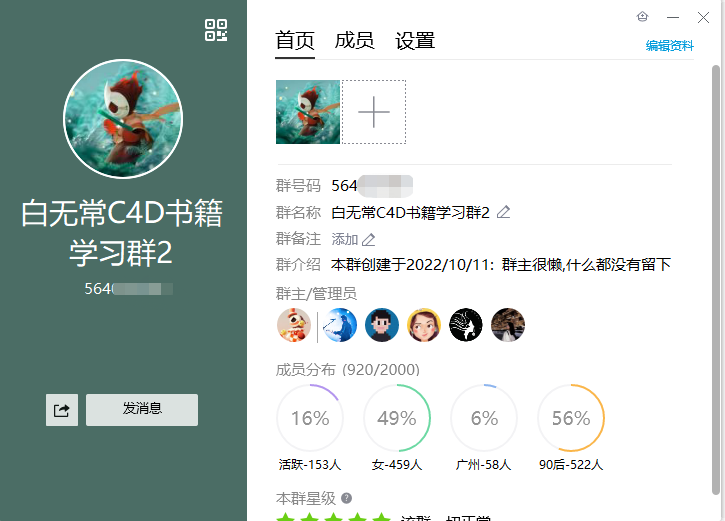Open the 本群星级 help question icon
Viewport: 725px width, 521px height.
point(346,498)
